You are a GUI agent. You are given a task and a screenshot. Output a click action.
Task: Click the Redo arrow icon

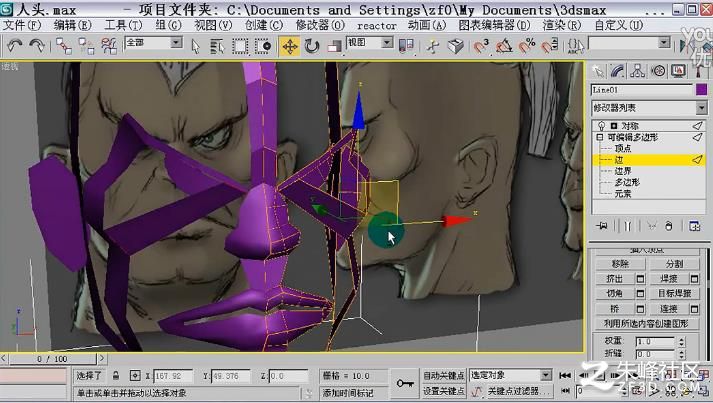[37, 45]
